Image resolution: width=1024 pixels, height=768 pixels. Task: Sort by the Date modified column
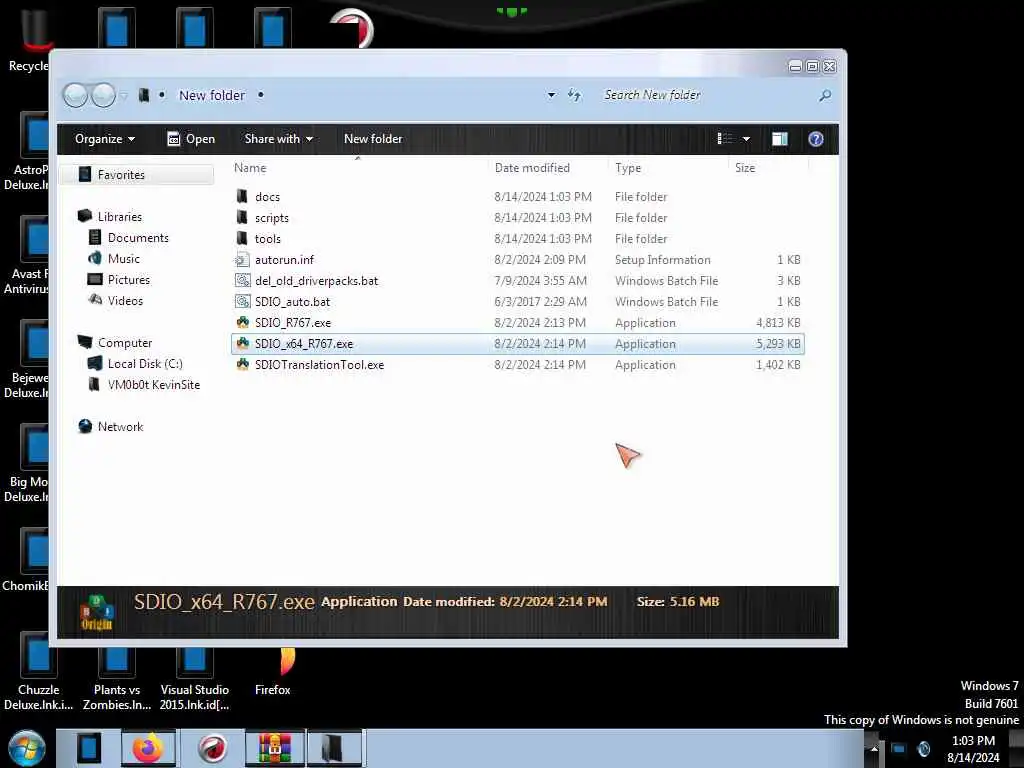[x=532, y=168]
